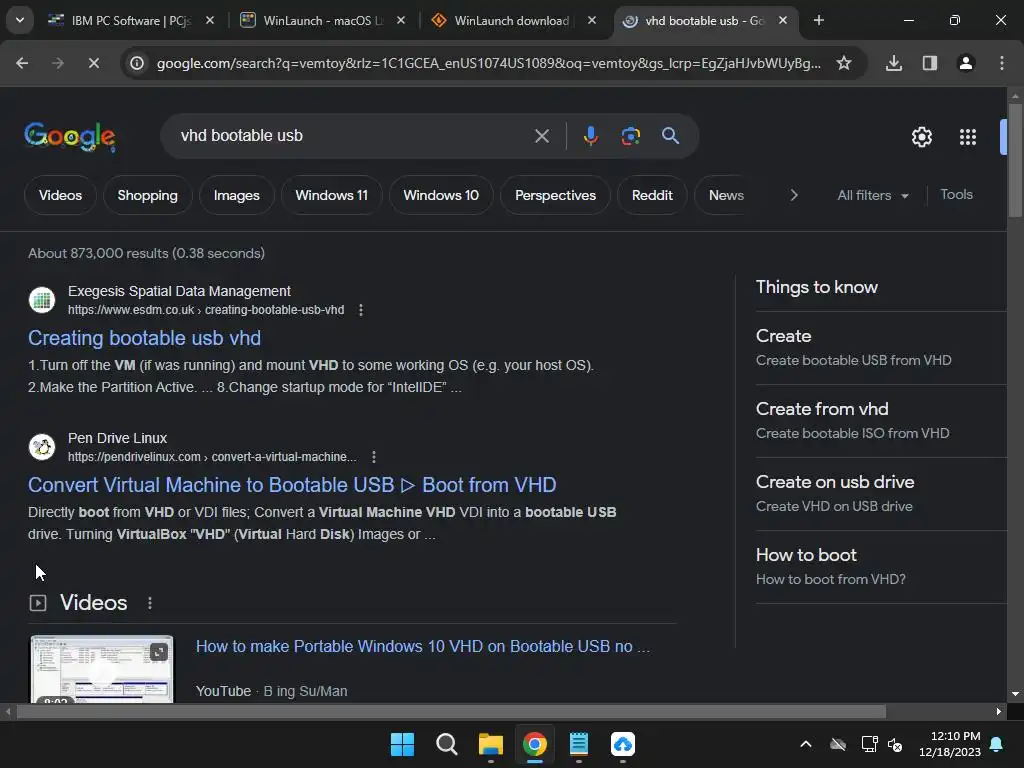The width and height of the screenshot is (1024, 768).
Task: Expand Create on usb drive topic
Action: (880, 494)
